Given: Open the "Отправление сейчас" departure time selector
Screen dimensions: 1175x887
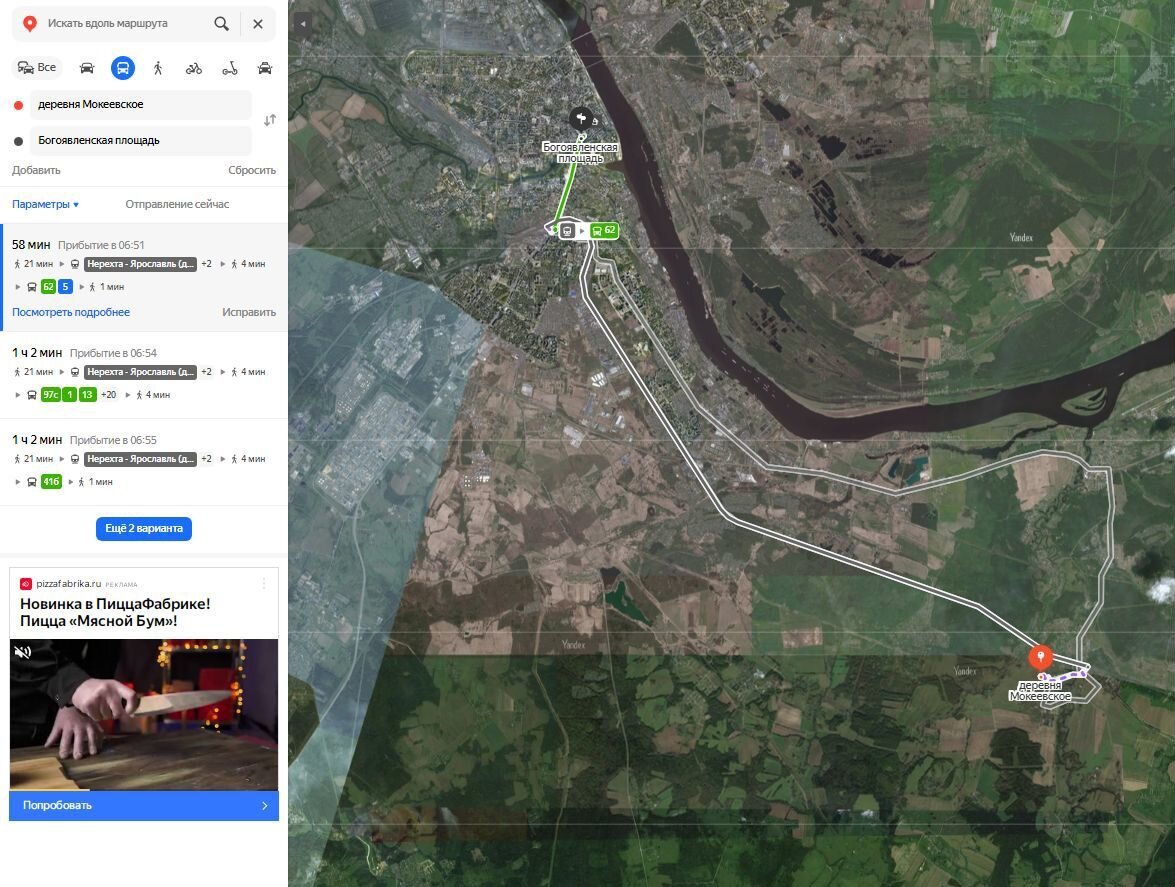Looking at the screenshot, I should pos(177,204).
